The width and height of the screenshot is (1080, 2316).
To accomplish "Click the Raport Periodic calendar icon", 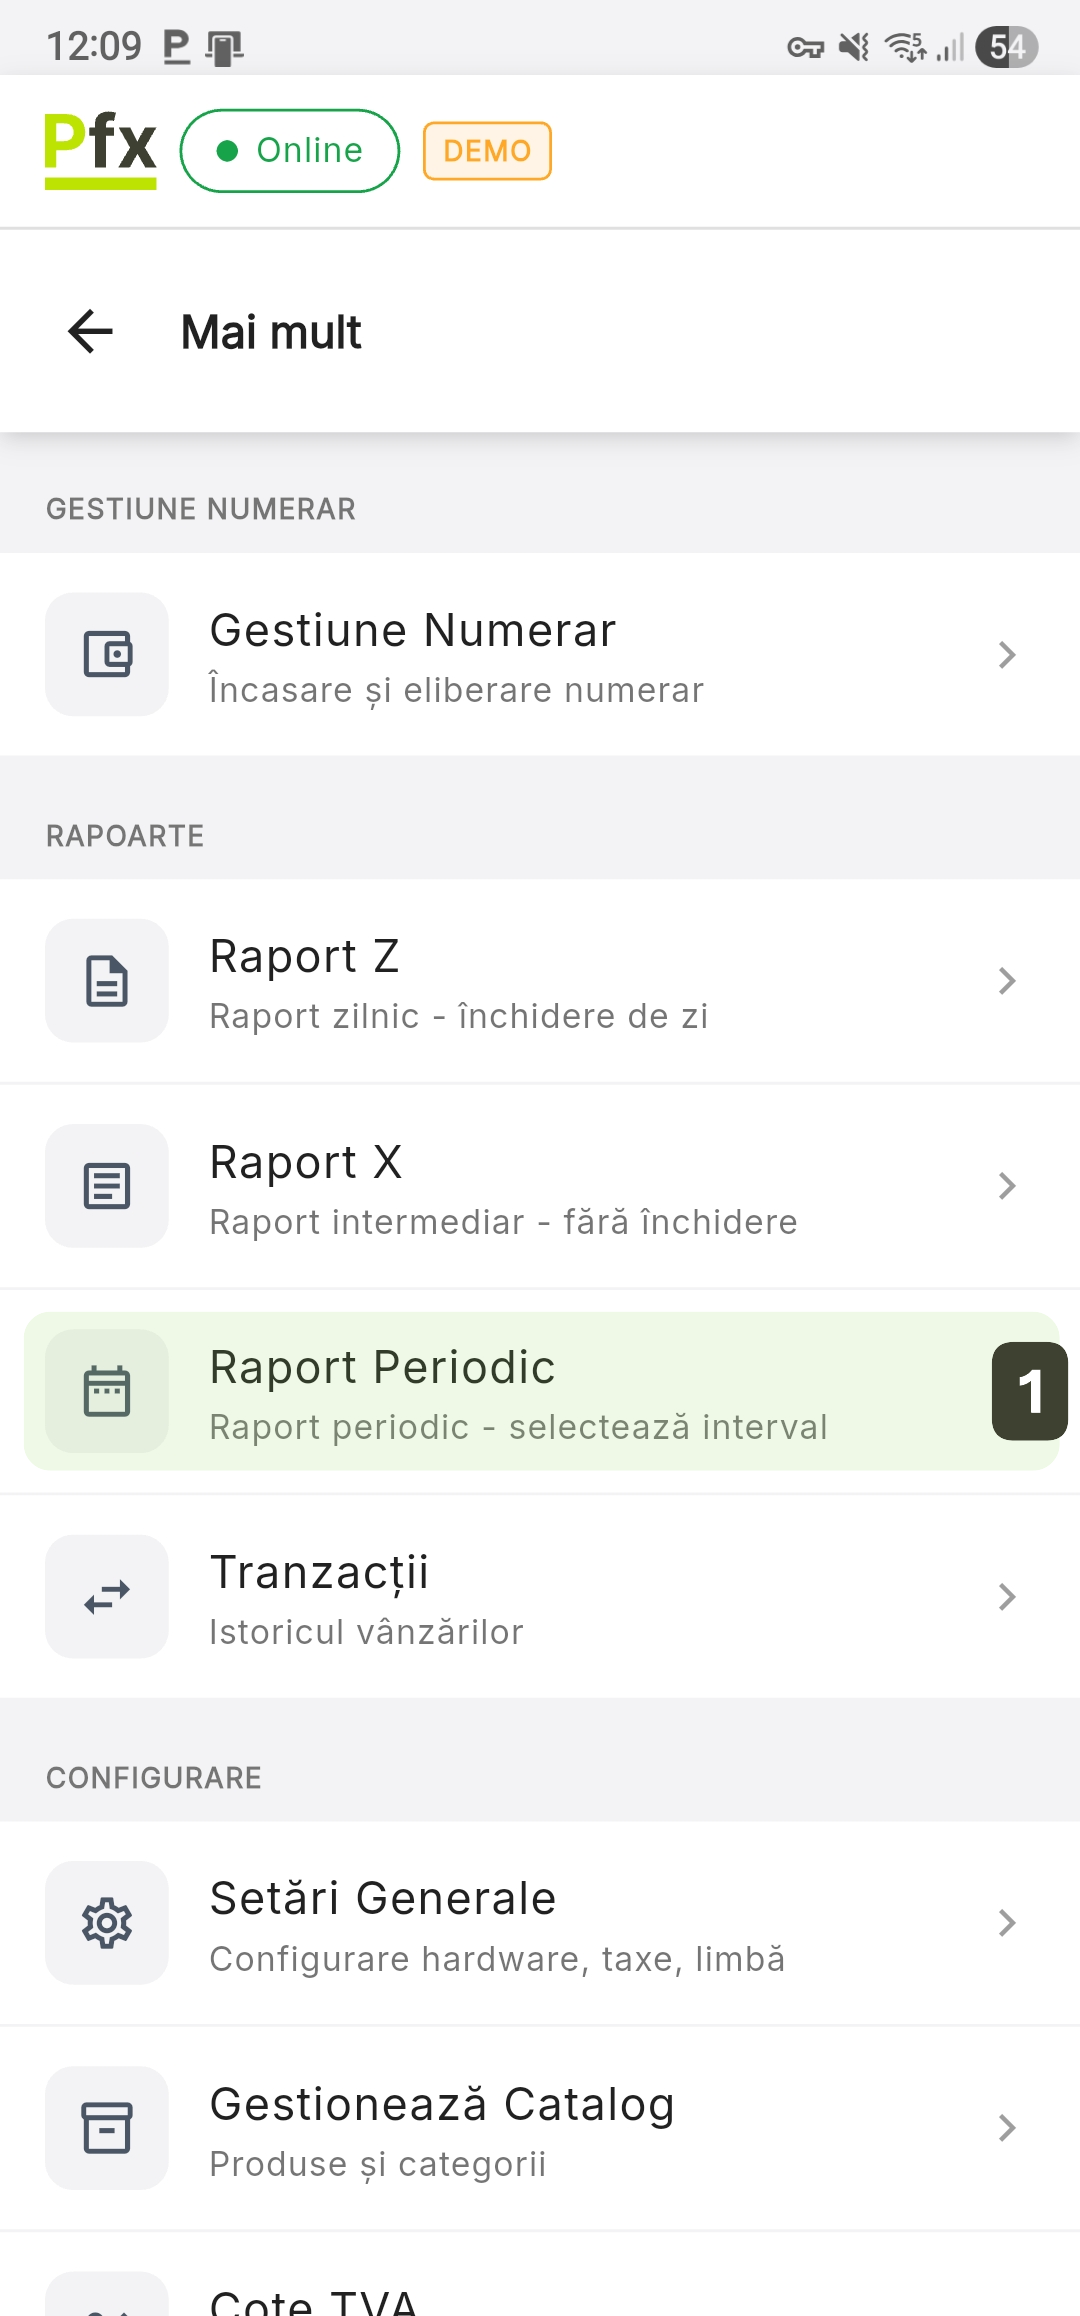I will tap(107, 1391).
